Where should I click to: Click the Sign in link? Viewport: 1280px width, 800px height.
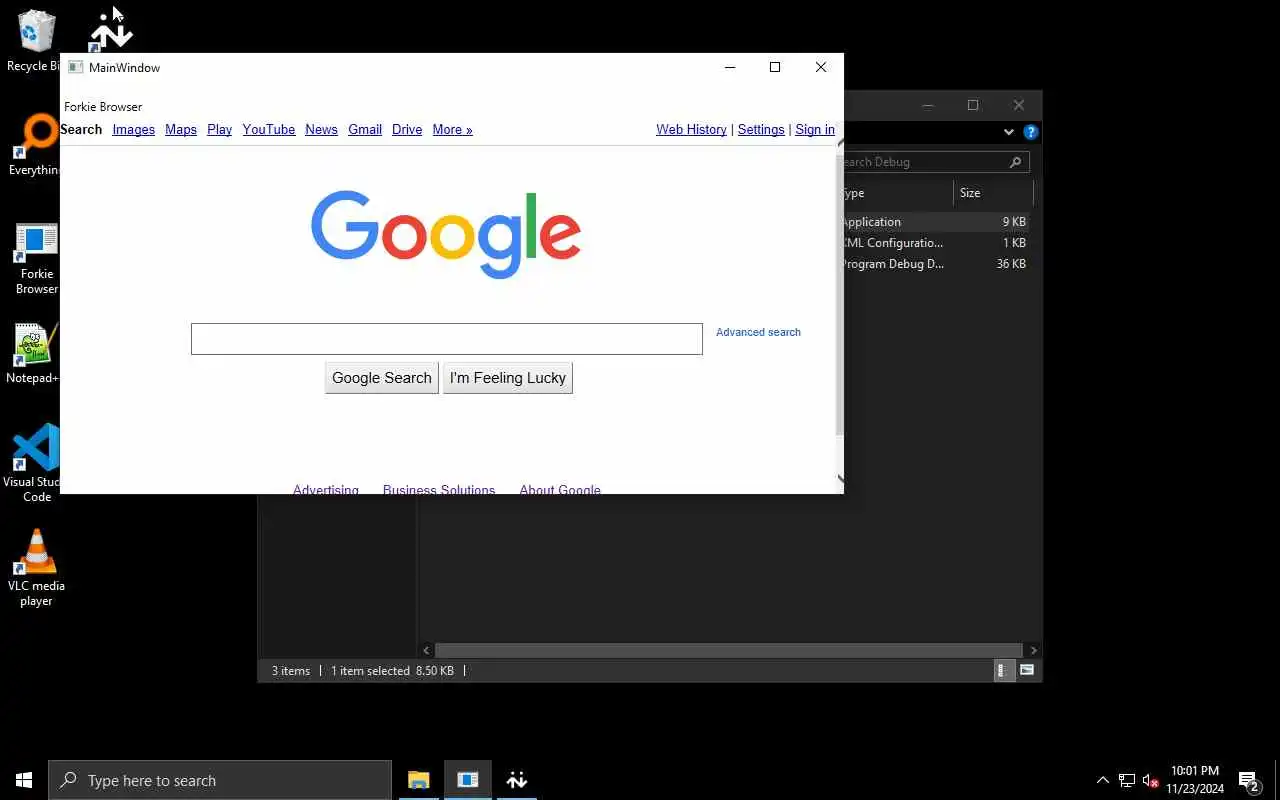tap(815, 129)
